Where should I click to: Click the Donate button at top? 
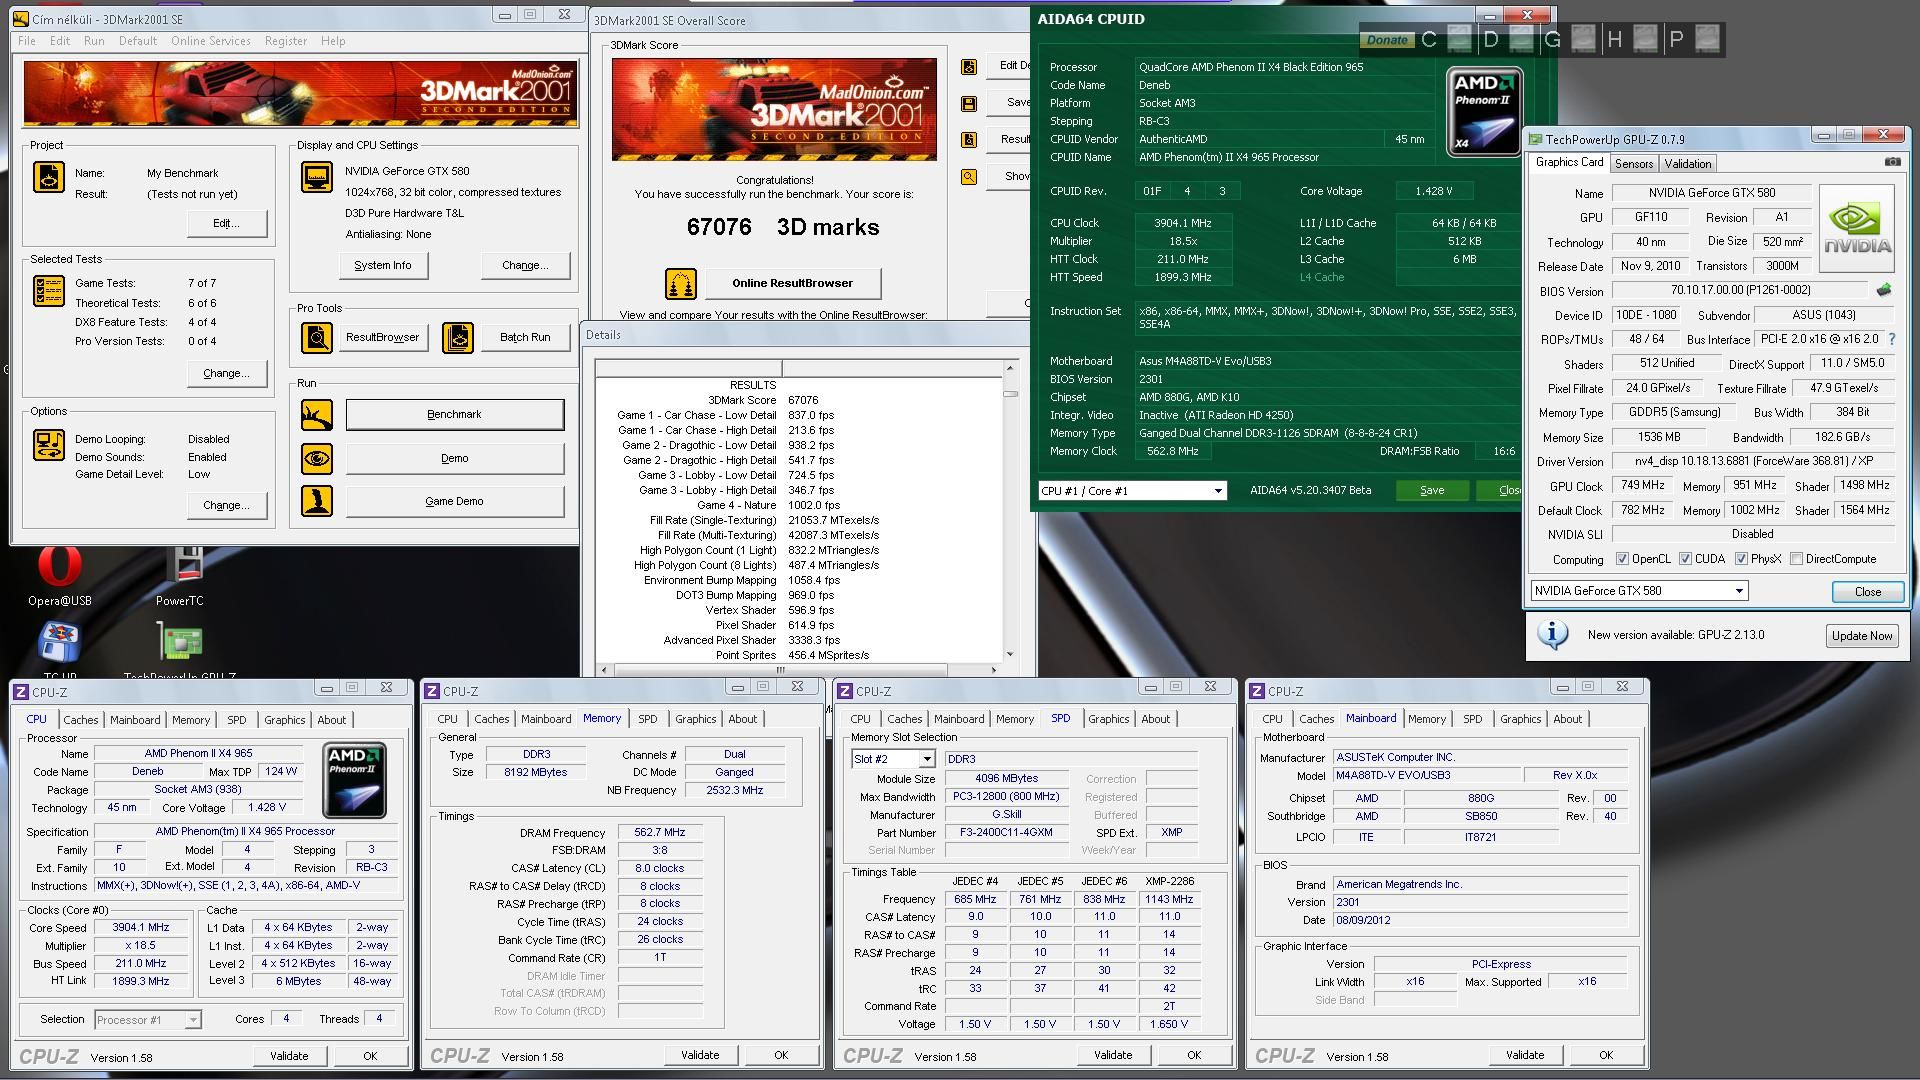(1387, 40)
